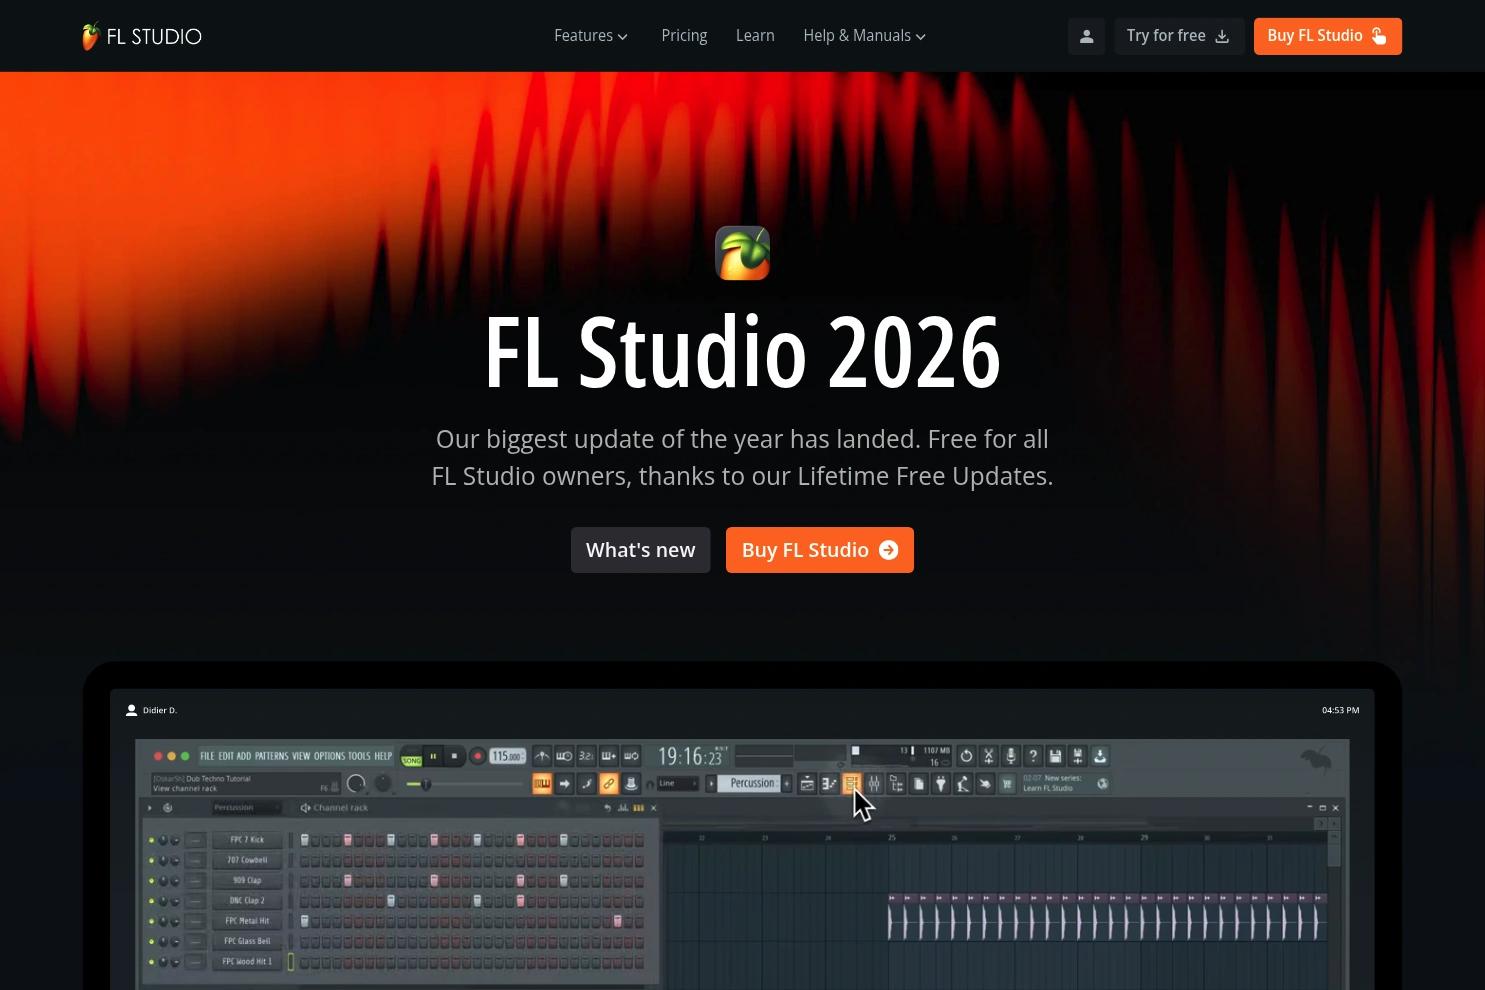The image size is (1485, 990).
Task: Click the red record button
Action: pyautogui.click(x=477, y=756)
